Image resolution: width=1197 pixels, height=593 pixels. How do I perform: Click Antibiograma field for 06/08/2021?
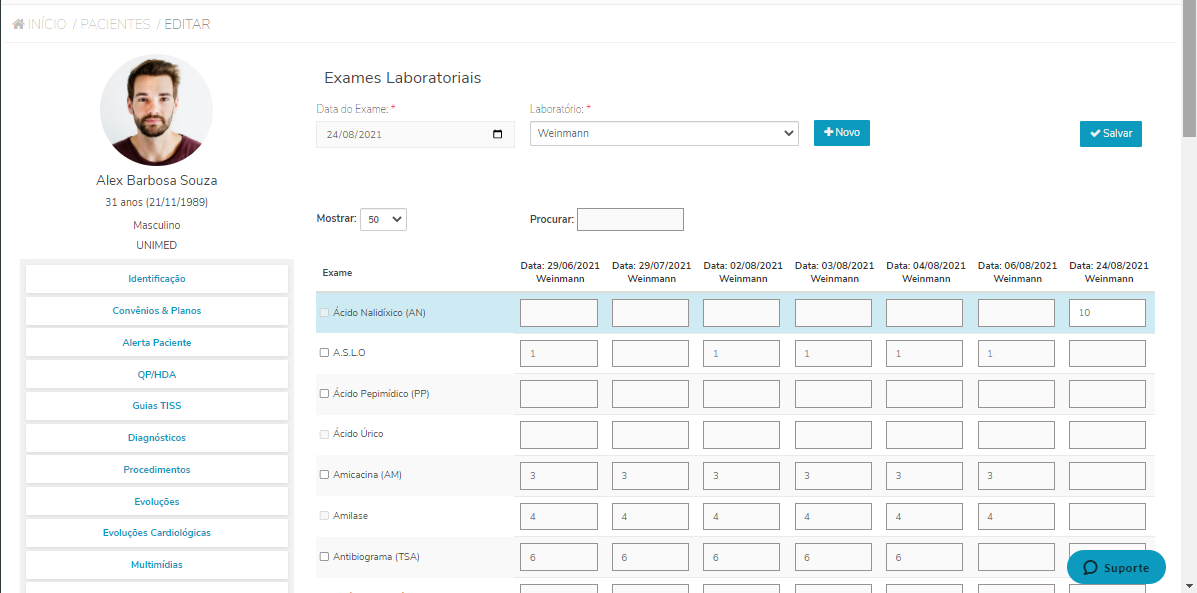pos(1016,557)
